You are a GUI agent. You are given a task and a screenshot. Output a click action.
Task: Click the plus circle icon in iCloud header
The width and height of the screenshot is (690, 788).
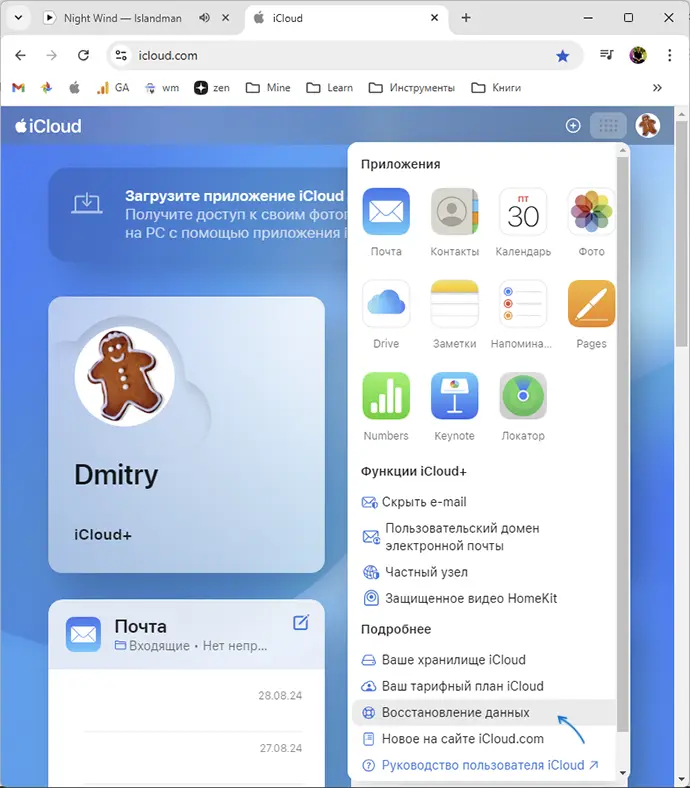[573, 126]
